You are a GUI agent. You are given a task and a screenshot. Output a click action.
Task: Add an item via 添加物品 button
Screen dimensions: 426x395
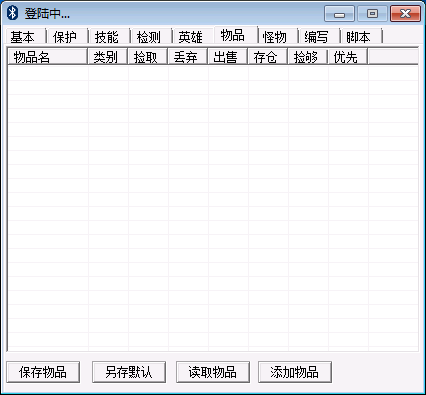295,372
